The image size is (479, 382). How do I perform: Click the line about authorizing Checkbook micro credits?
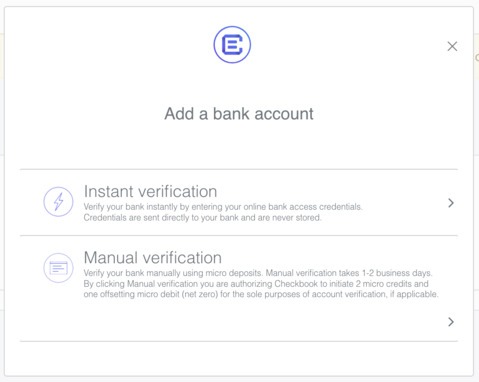(x=256, y=284)
